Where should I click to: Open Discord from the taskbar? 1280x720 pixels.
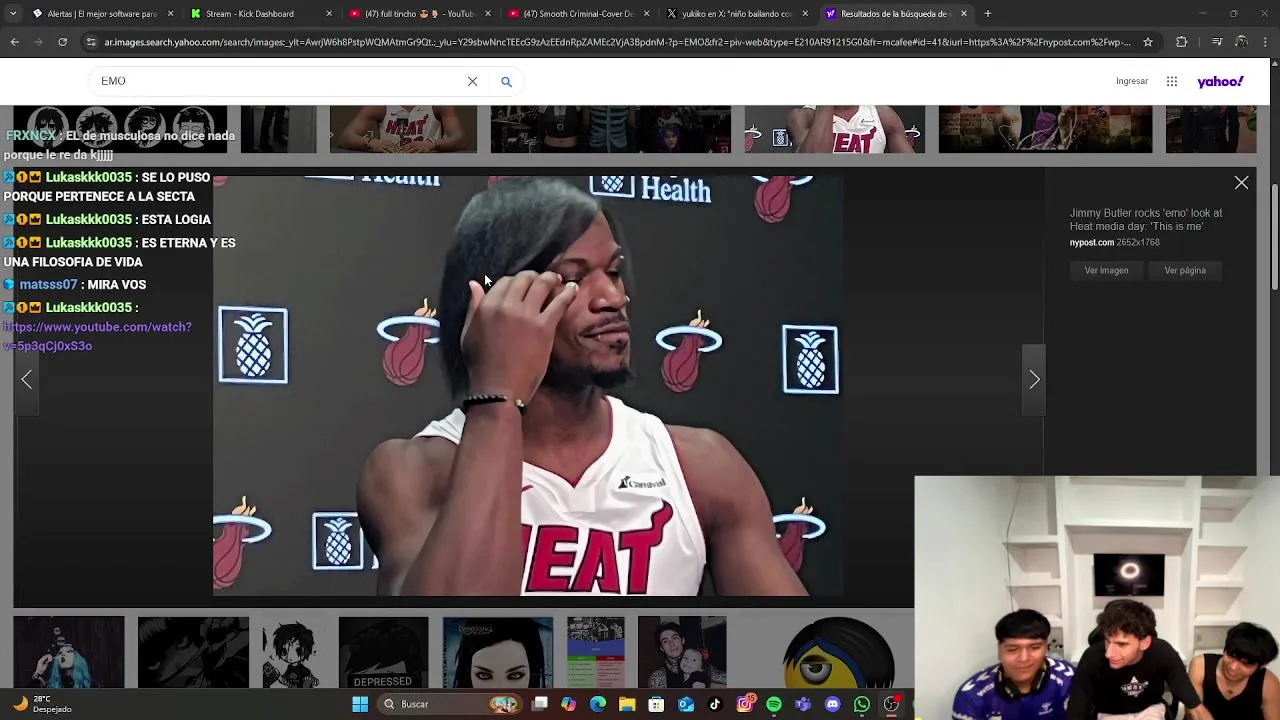pos(833,704)
